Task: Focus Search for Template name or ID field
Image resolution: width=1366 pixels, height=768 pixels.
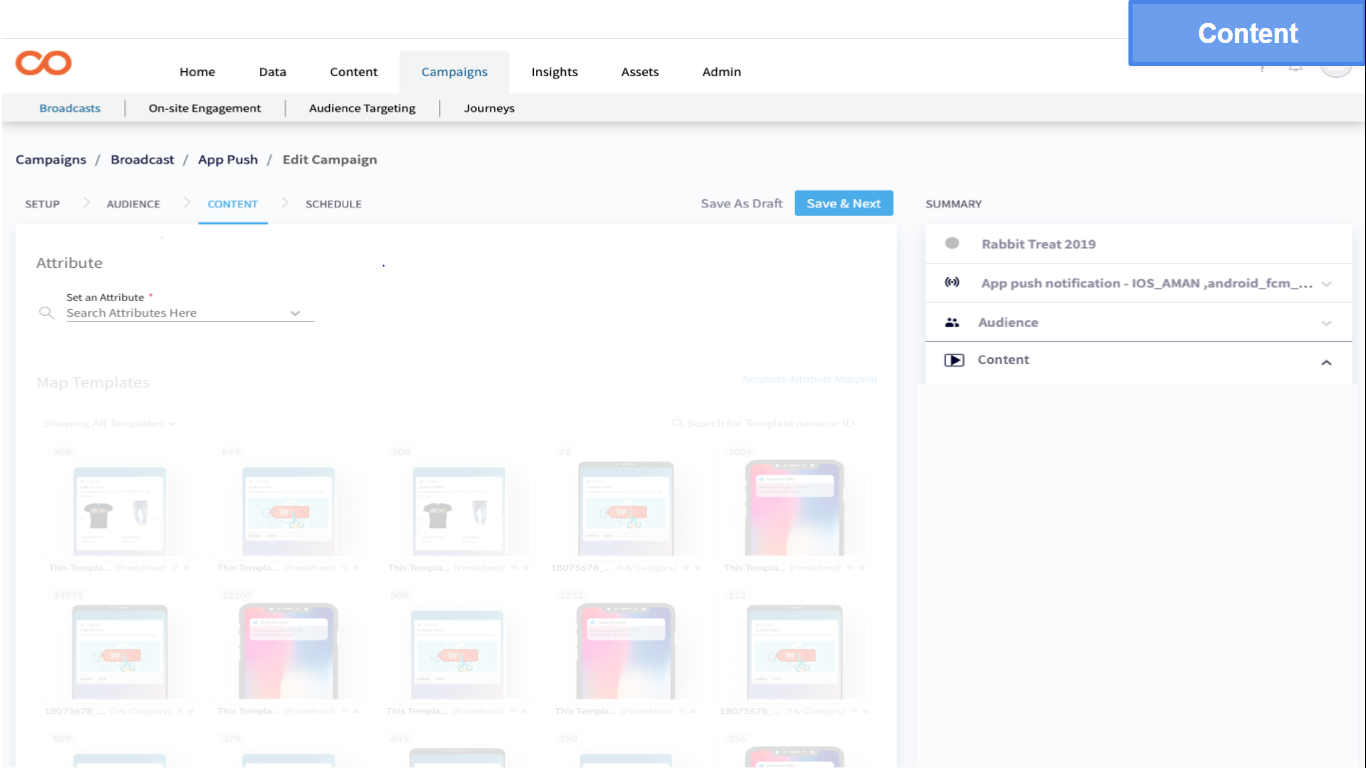Action: pos(771,424)
